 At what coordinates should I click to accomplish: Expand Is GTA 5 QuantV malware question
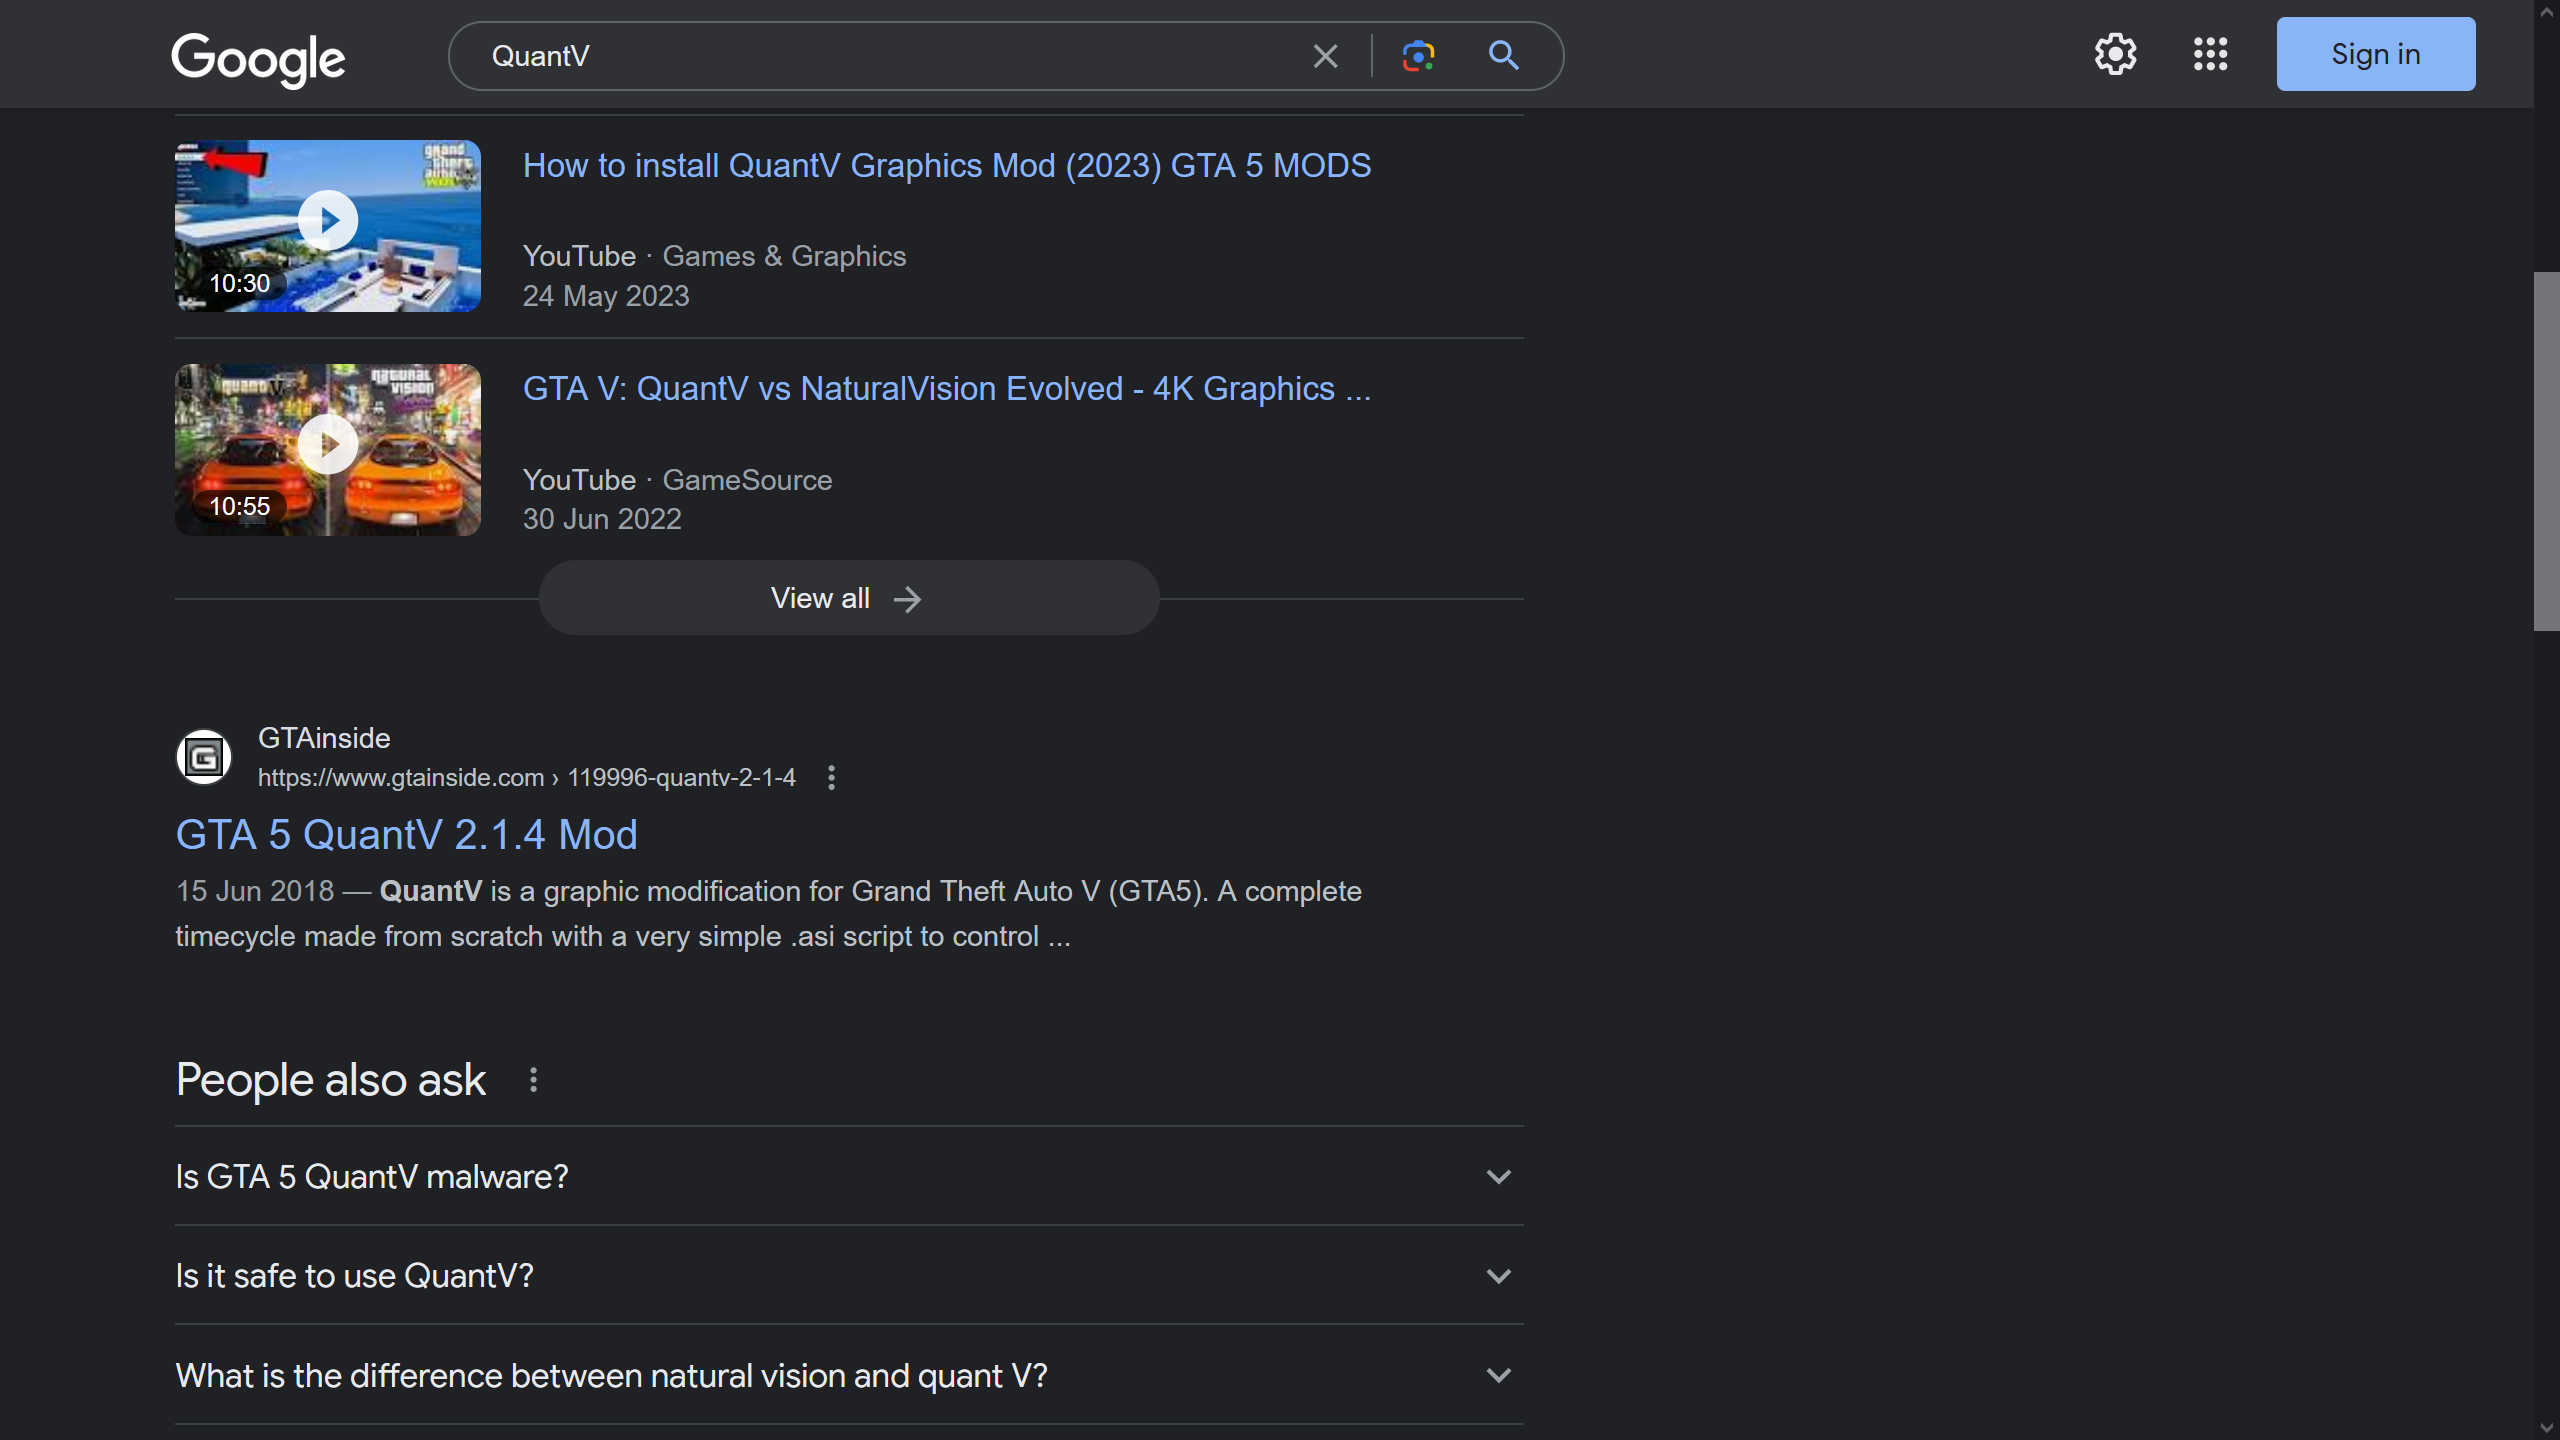[848, 1177]
